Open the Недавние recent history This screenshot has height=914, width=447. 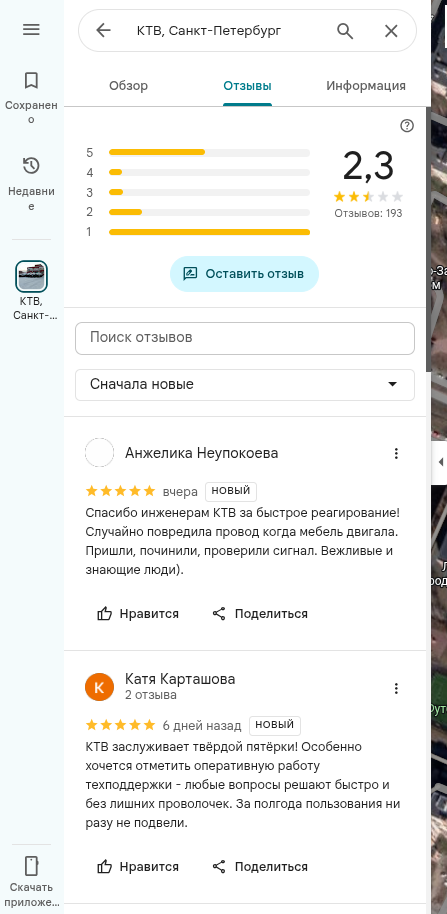31,183
